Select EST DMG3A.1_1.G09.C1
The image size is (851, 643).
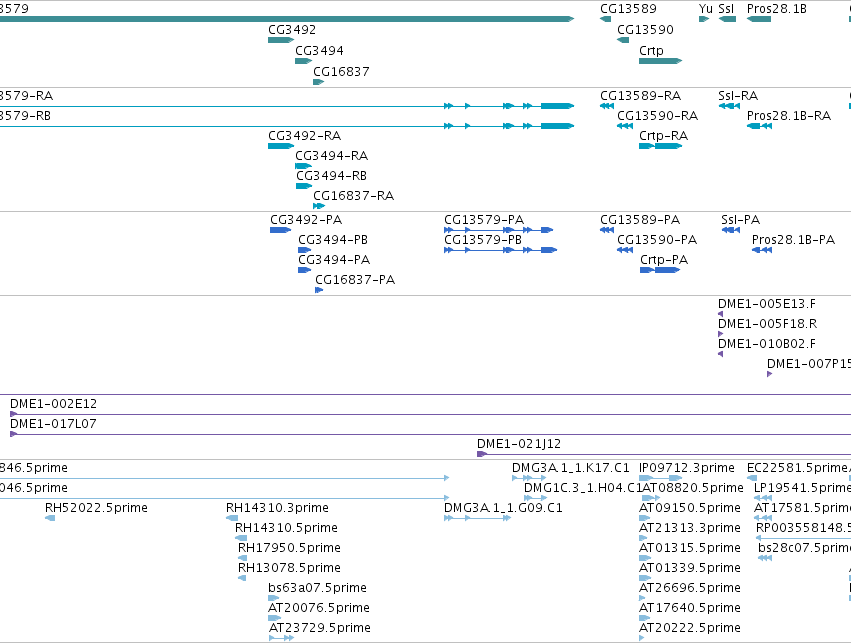478,518
